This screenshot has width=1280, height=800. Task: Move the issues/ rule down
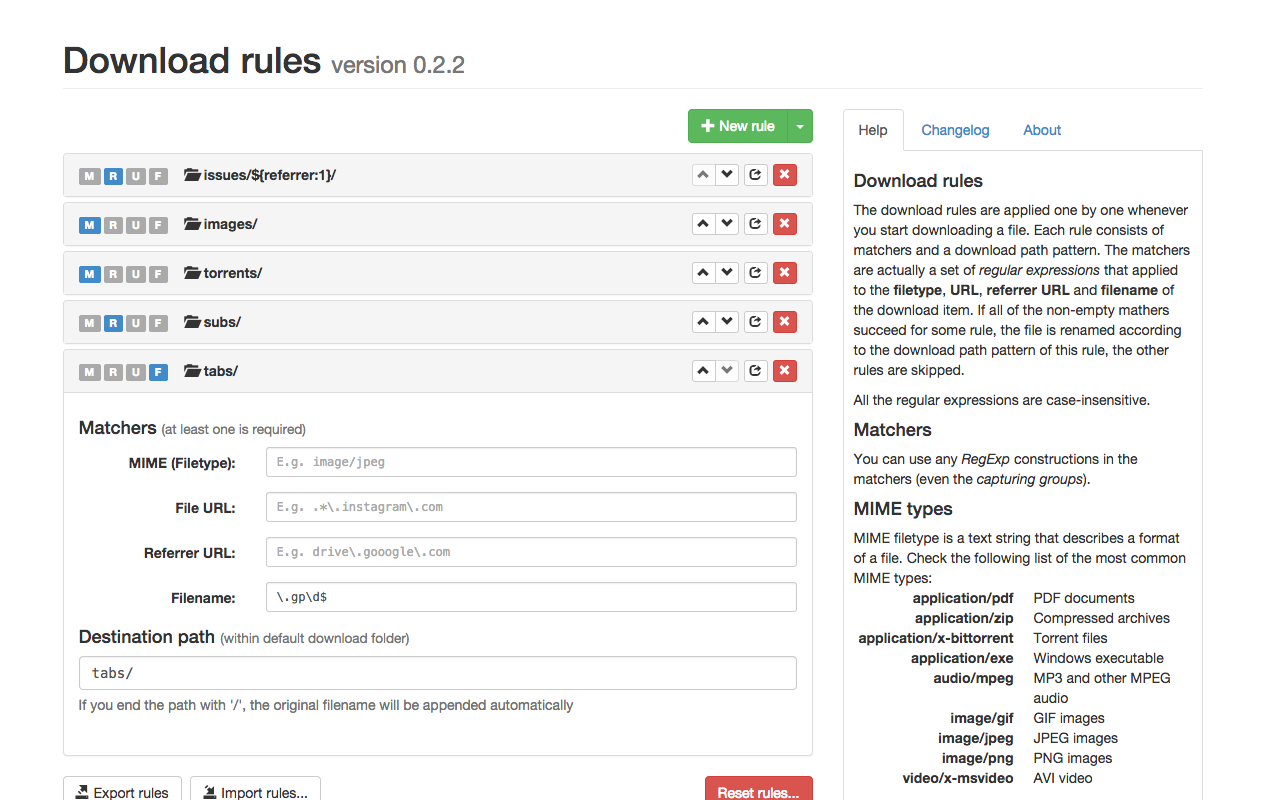coord(727,174)
